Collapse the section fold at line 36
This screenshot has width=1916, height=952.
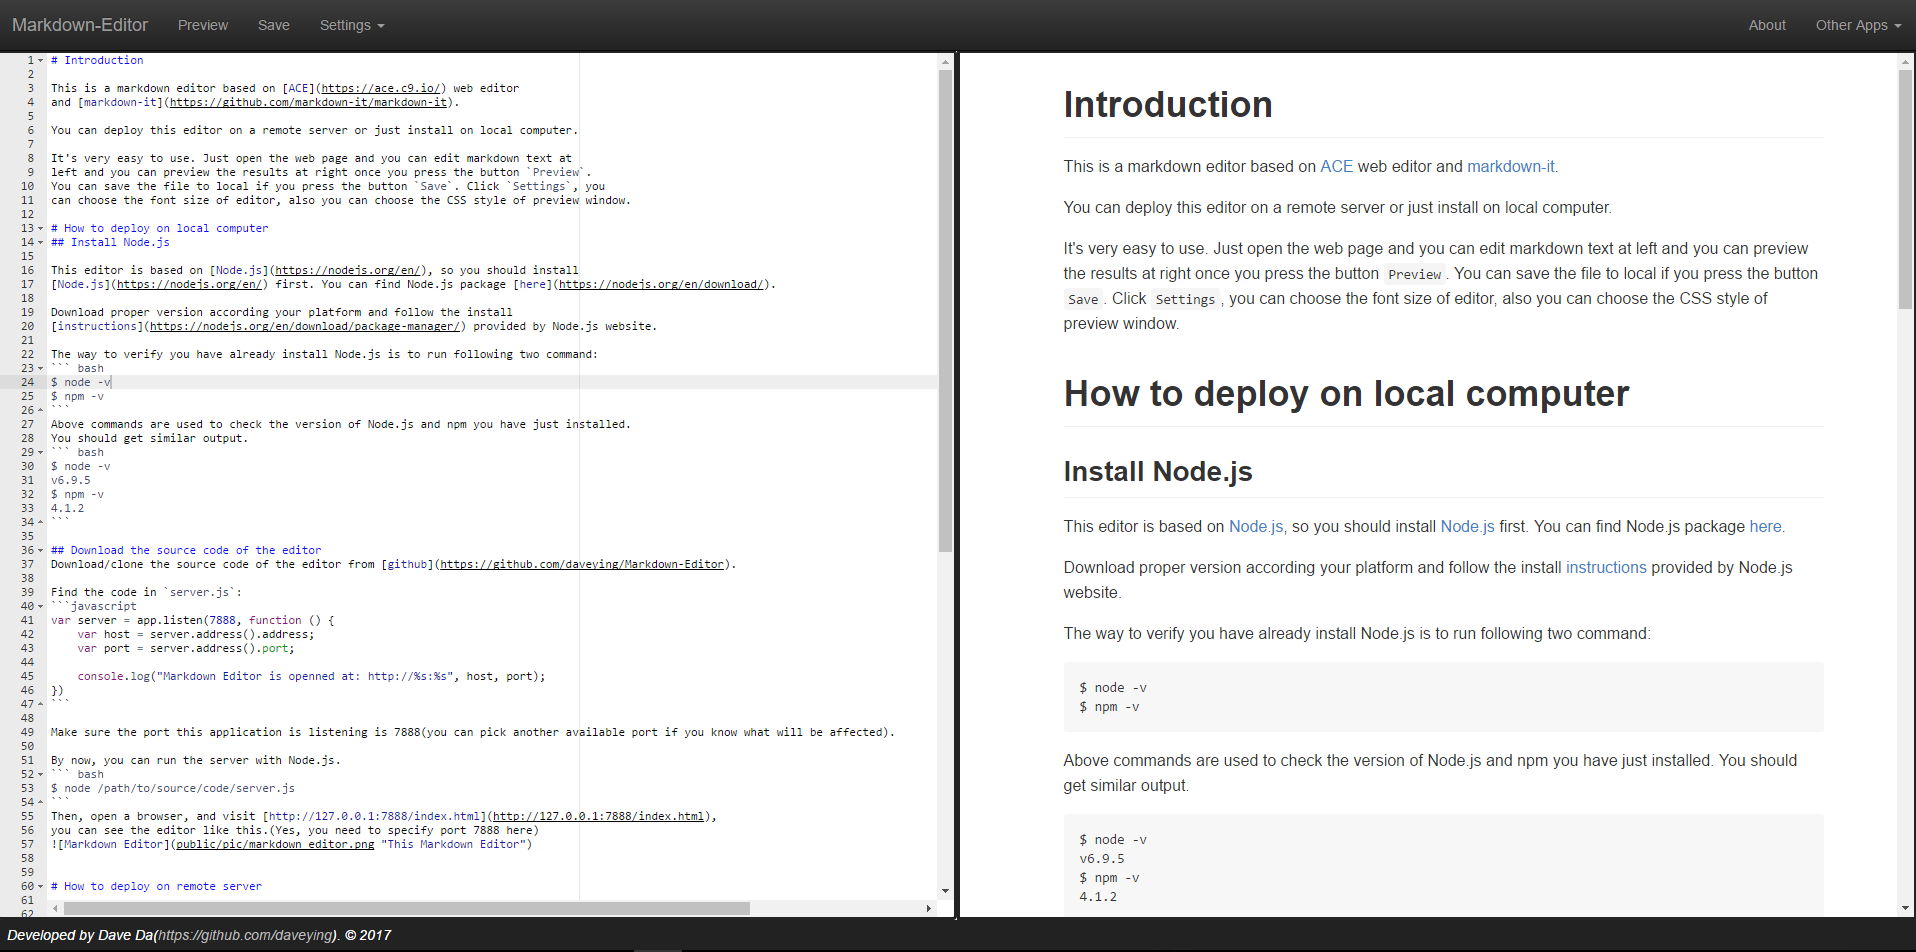(x=41, y=550)
